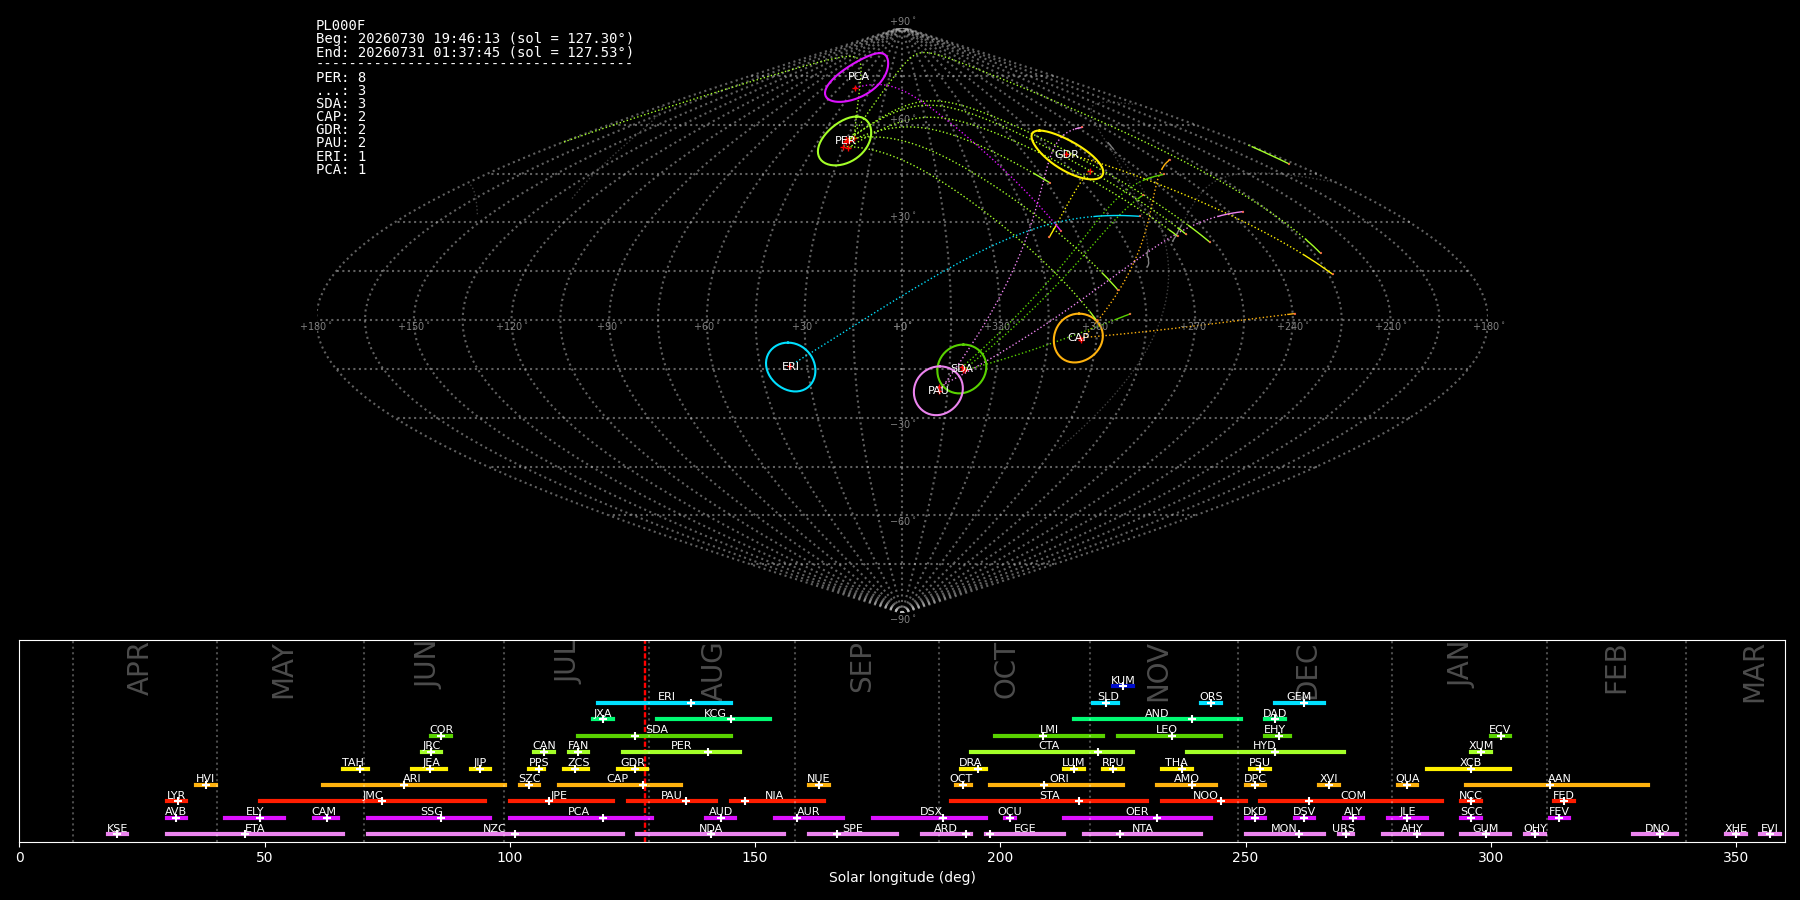
Task: Click the KUM shower bar in timeline
Action: point(1123,686)
